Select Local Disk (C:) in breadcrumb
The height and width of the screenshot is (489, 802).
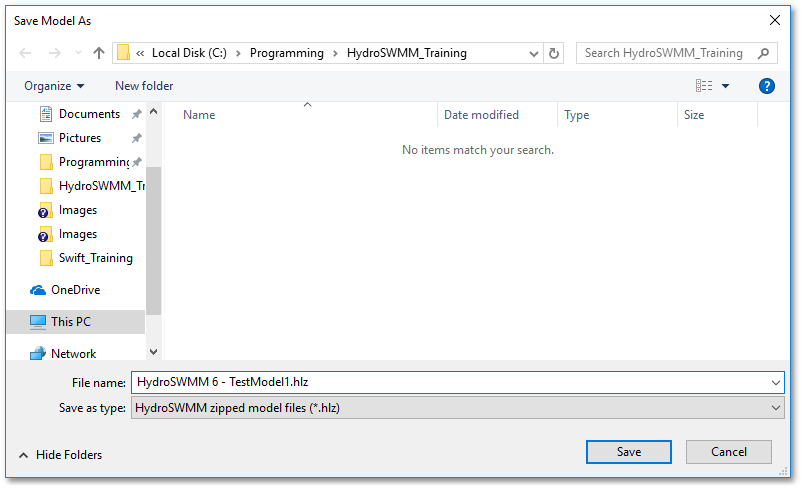coord(189,53)
